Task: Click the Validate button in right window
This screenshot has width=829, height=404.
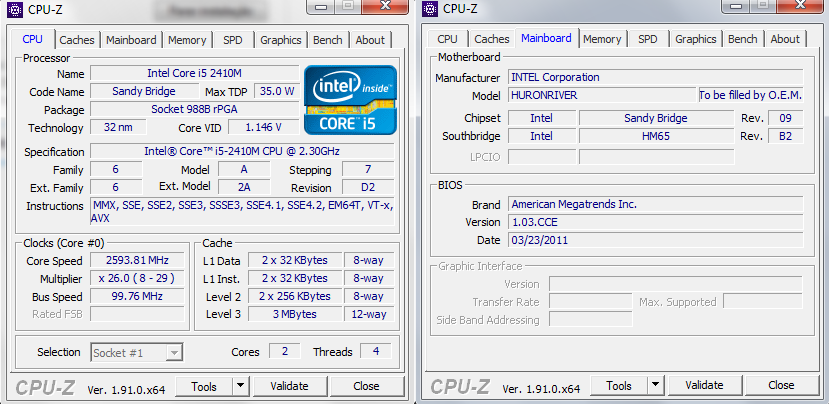Action: coord(704,385)
